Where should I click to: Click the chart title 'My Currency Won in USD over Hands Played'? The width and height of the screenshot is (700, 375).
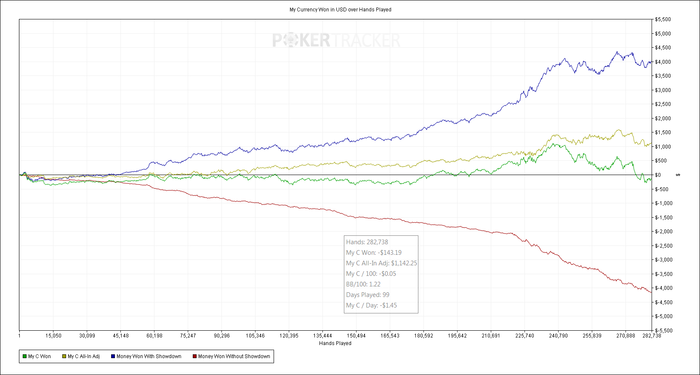pos(340,9)
